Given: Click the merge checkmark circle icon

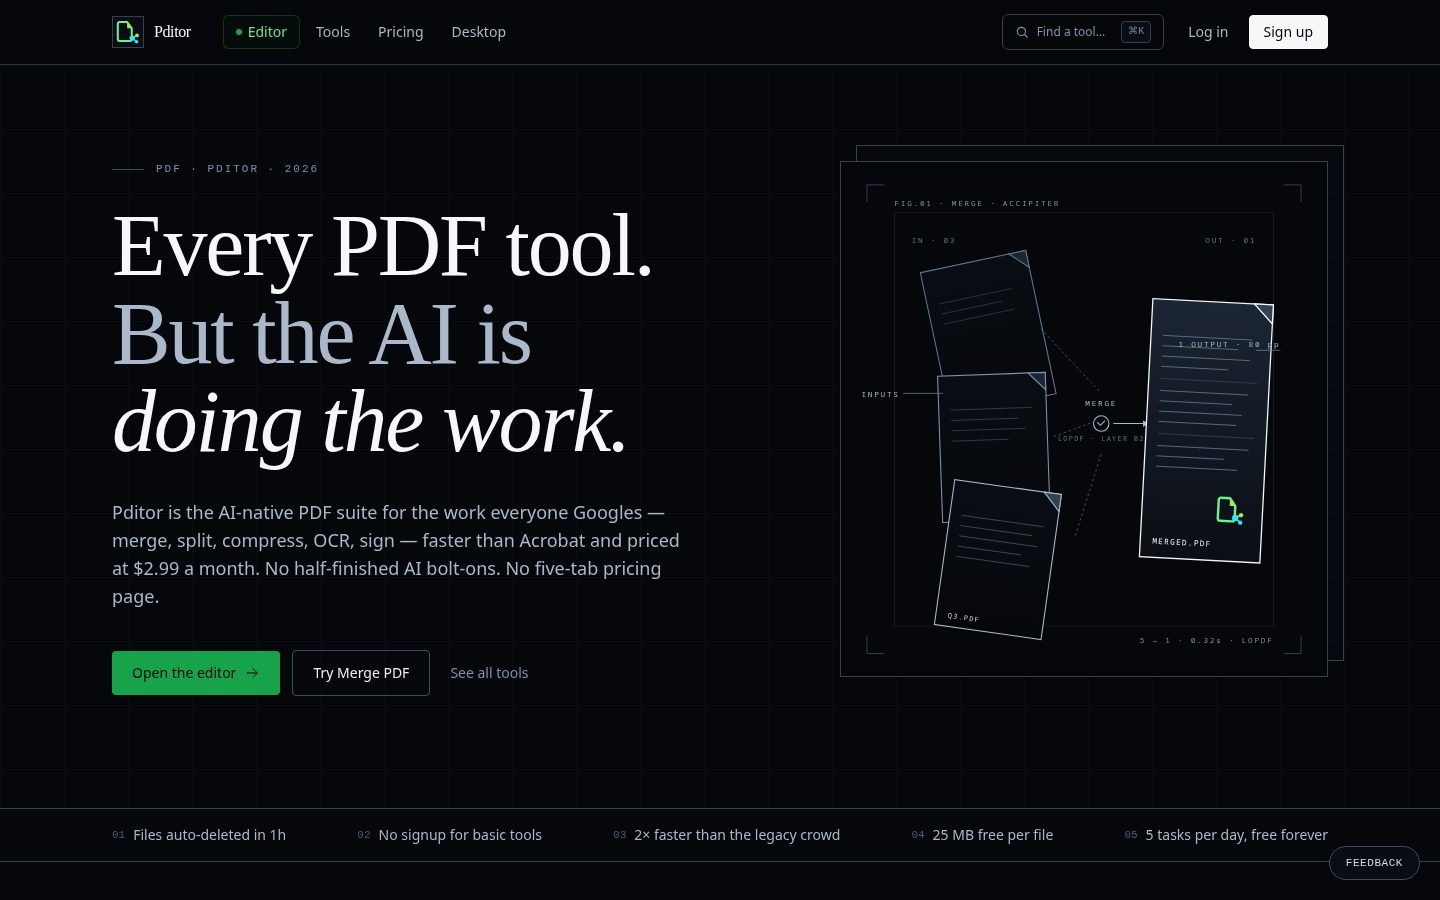Looking at the screenshot, I should point(1101,423).
